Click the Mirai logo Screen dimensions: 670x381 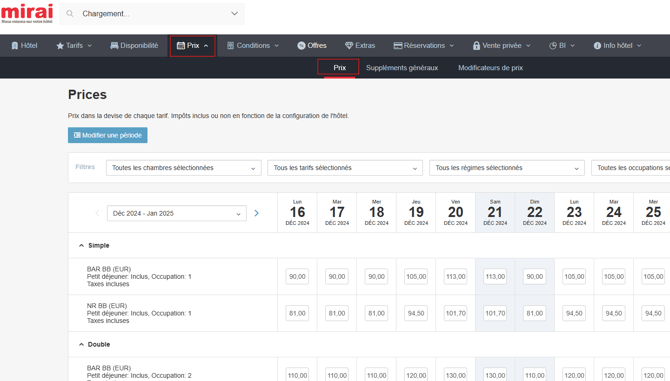pyautogui.click(x=27, y=14)
